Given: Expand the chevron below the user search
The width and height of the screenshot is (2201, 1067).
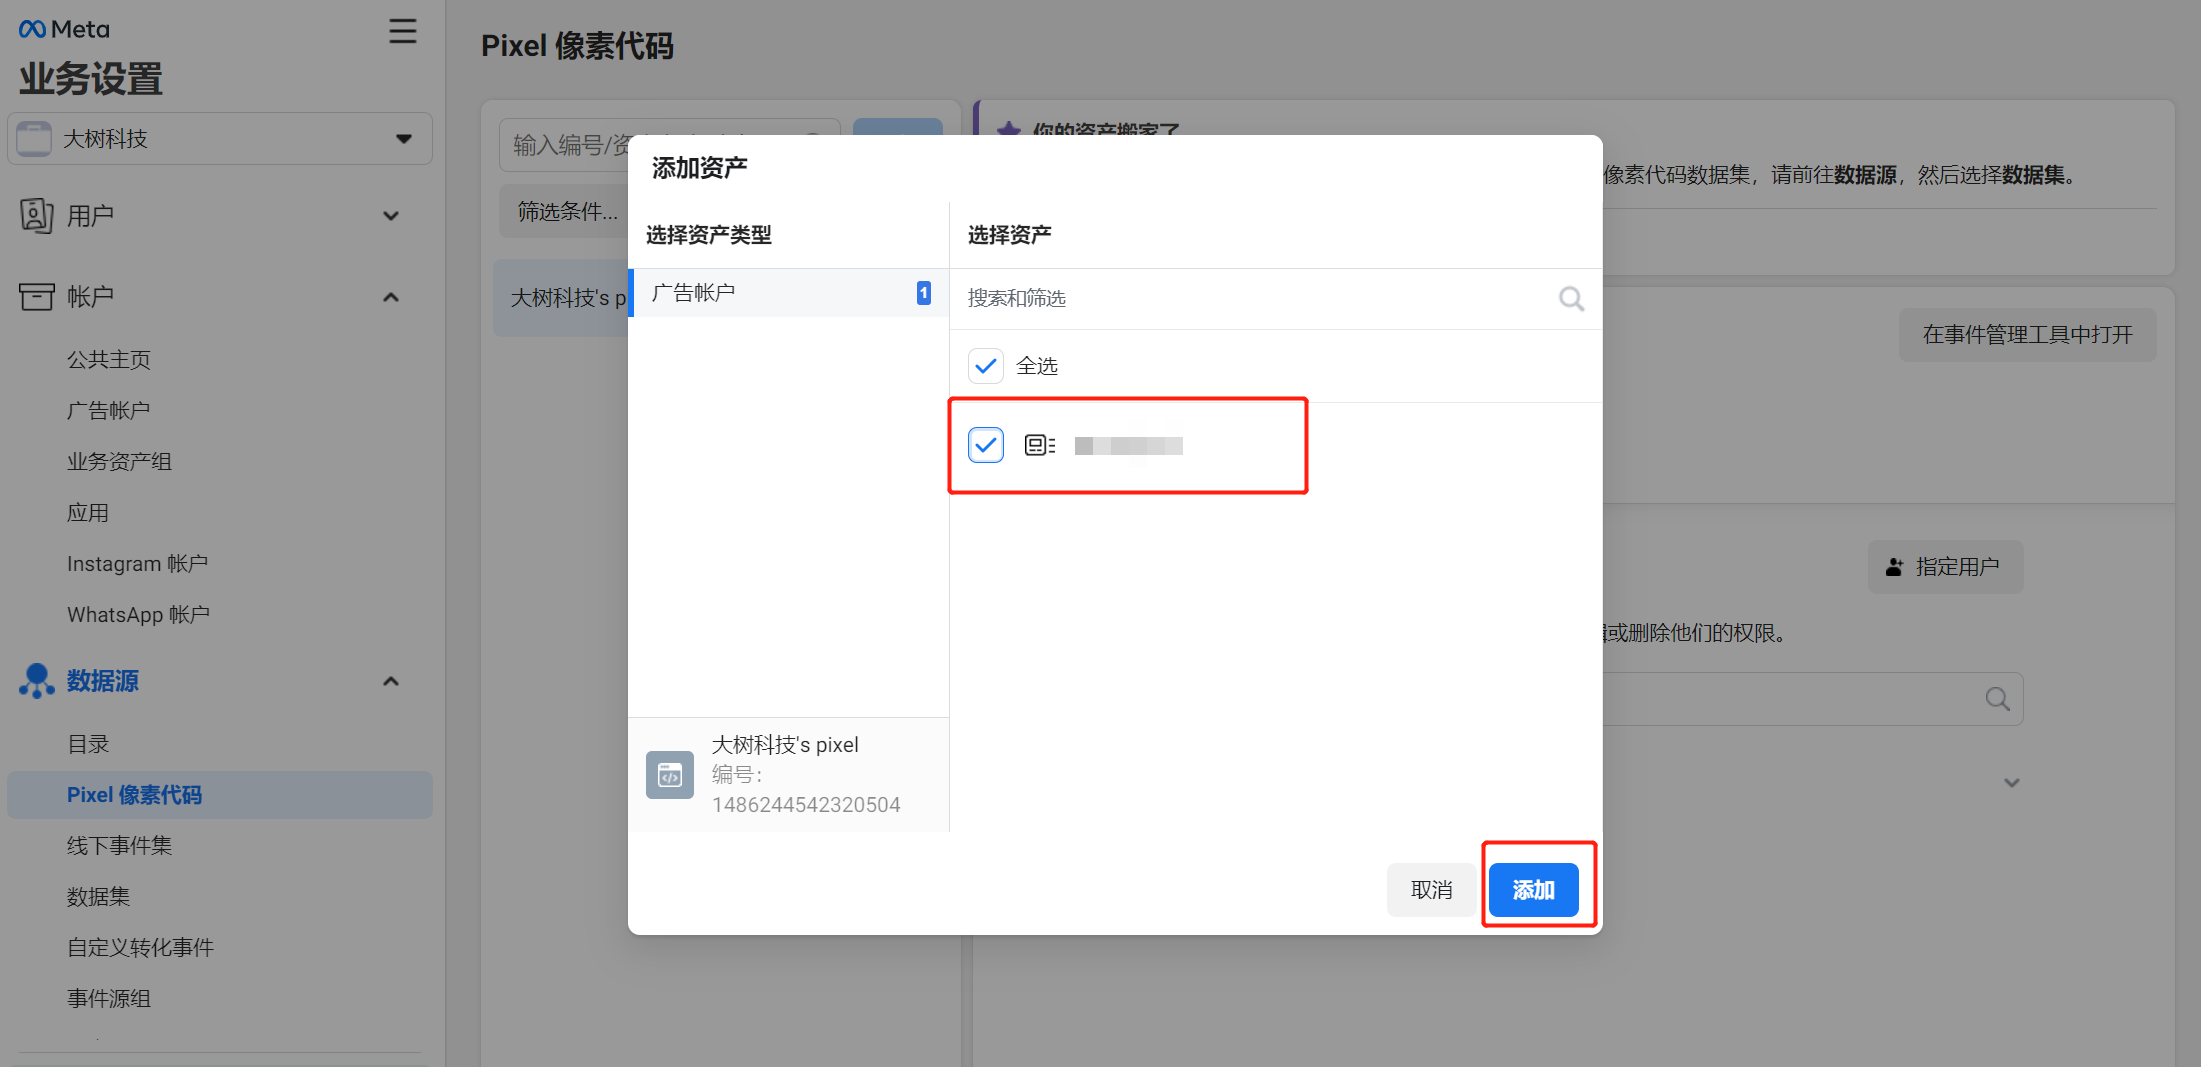Looking at the screenshot, I should 2012,783.
